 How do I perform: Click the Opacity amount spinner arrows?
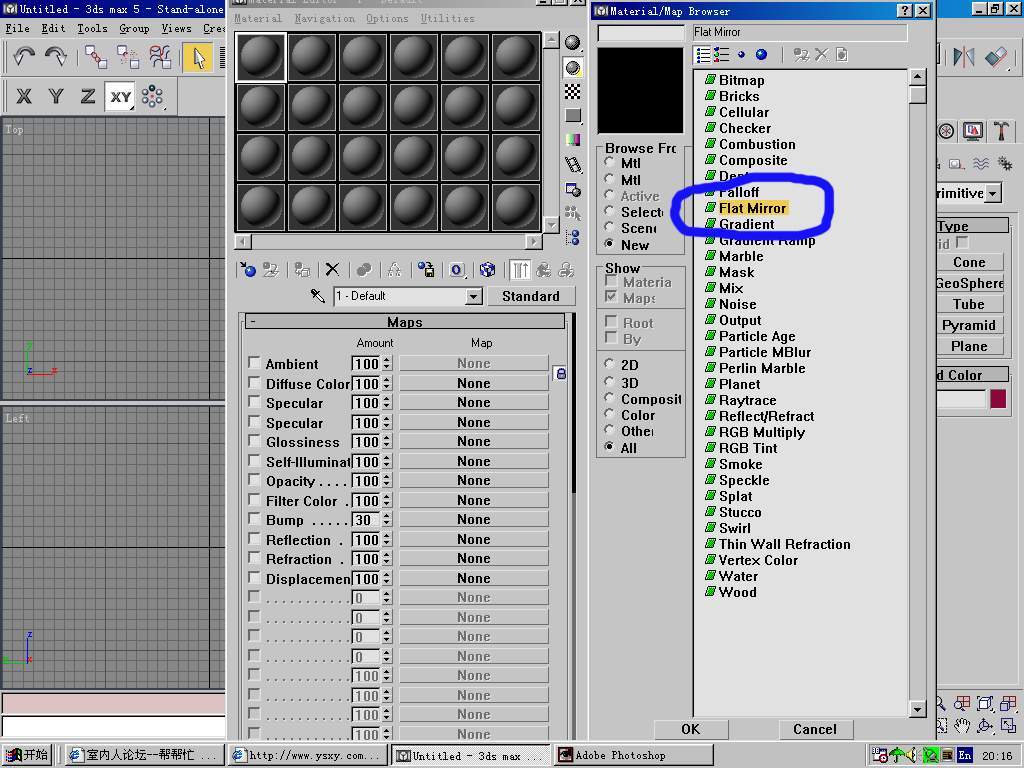tap(387, 481)
